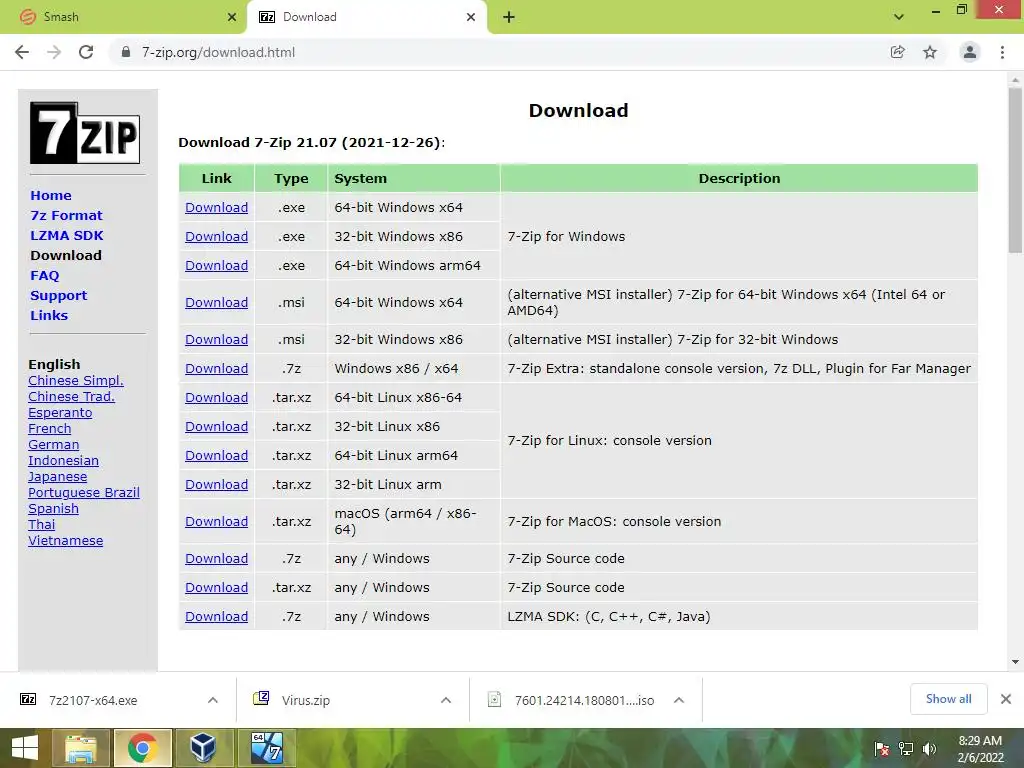
Task: Download the .msi for 32-bit Windows x86
Action: 216,340
